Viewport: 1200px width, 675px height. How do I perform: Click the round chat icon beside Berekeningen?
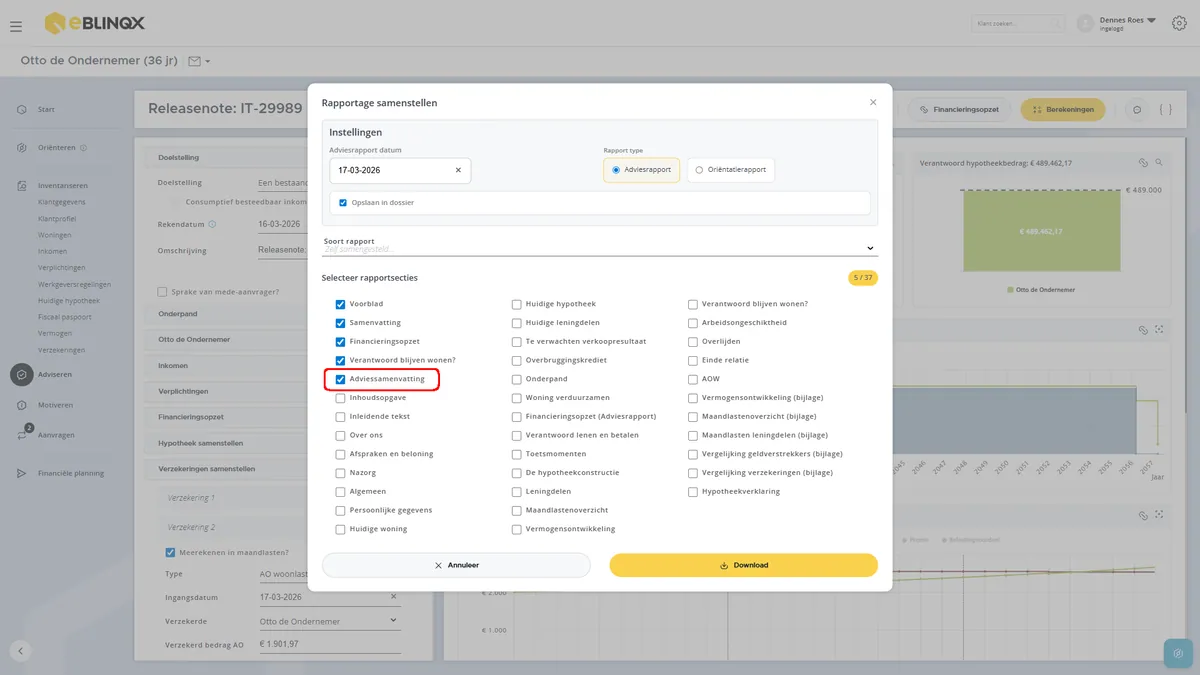click(x=1136, y=109)
